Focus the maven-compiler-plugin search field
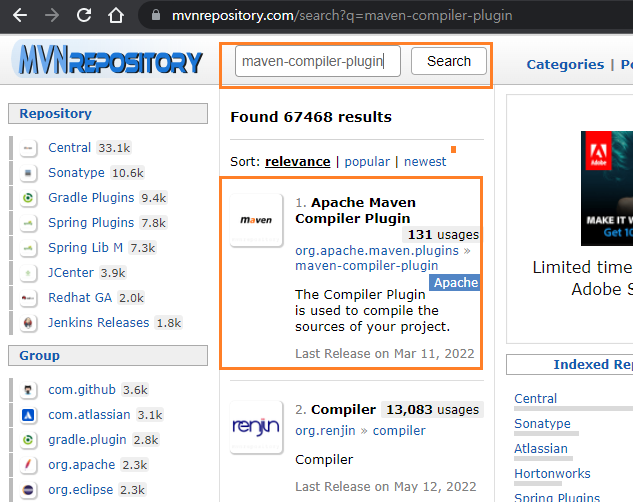The width and height of the screenshot is (633, 502). click(x=318, y=61)
